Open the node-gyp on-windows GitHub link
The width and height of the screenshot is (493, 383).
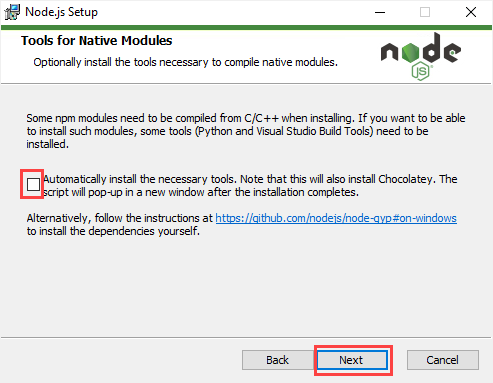(x=336, y=218)
